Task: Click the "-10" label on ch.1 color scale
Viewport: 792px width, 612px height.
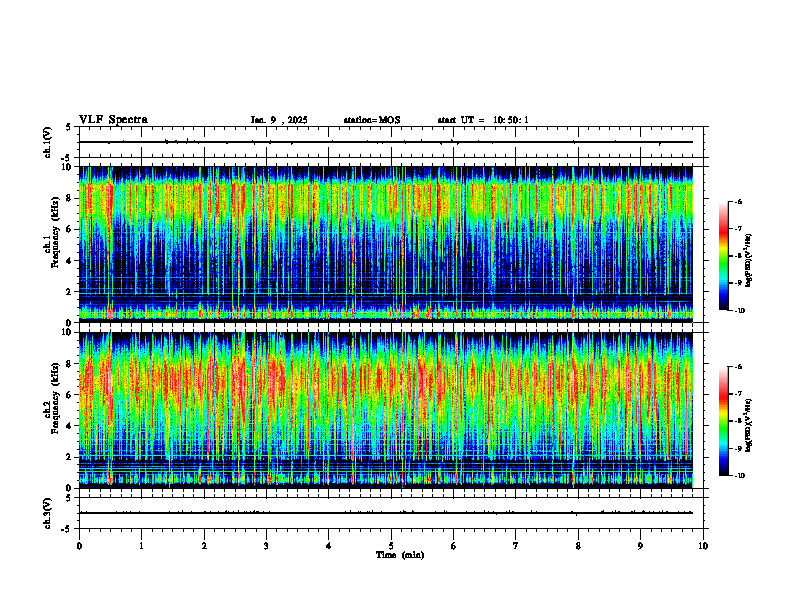Action: click(x=740, y=311)
